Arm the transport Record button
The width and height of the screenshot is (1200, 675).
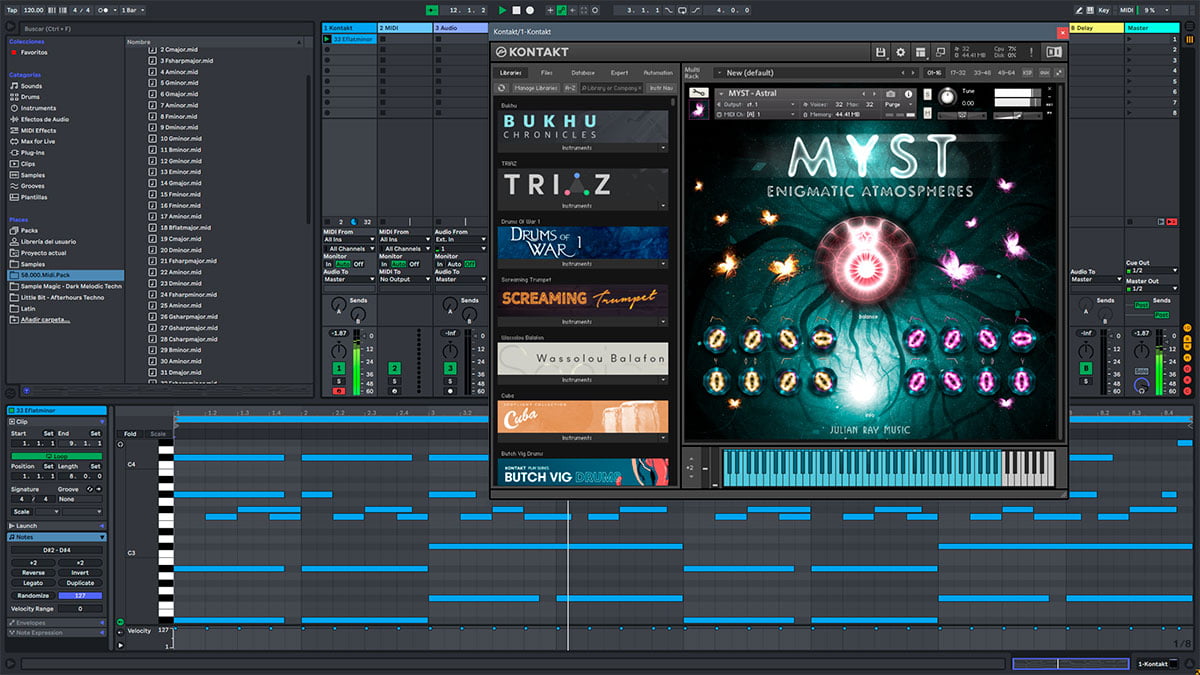(x=531, y=10)
